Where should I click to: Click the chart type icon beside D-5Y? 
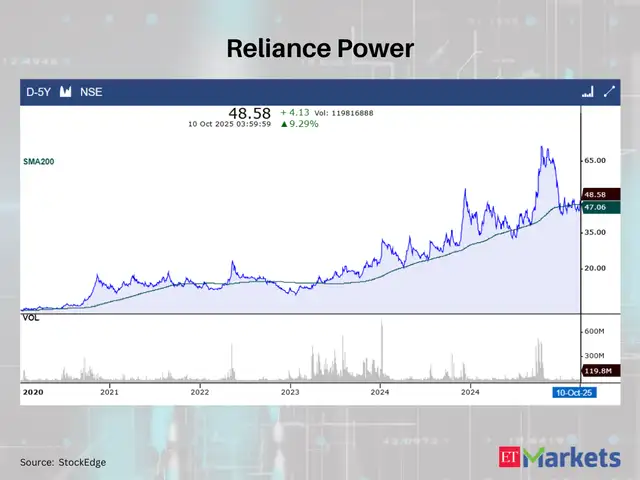click(x=66, y=92)
